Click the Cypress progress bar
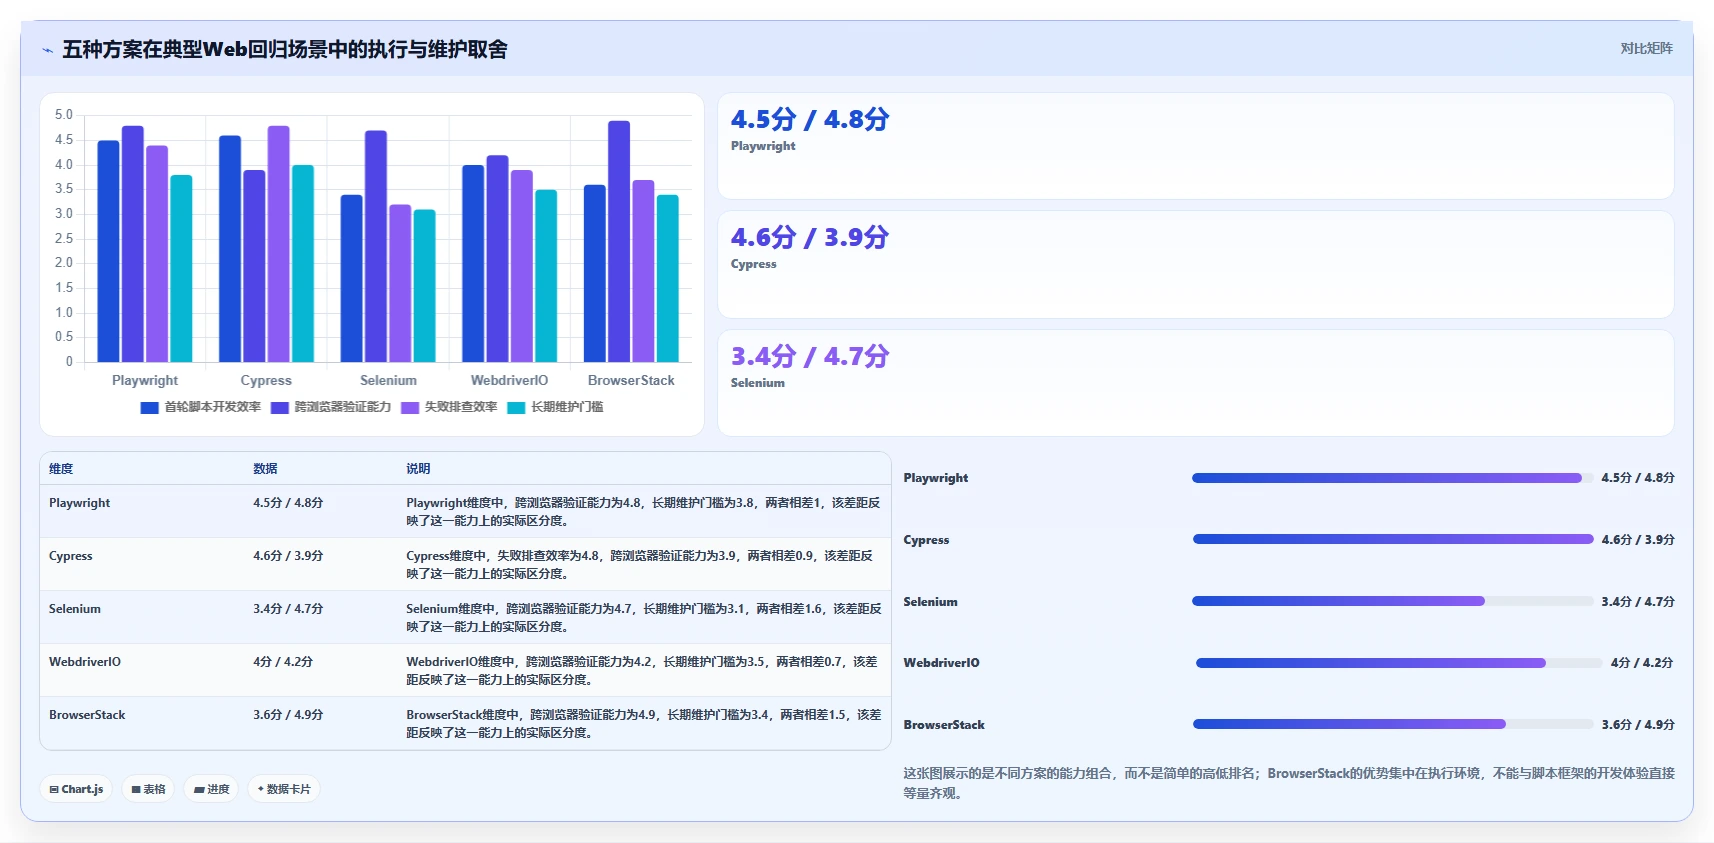The height and width of the screenshot is (843, 1714). (1392, 539)
